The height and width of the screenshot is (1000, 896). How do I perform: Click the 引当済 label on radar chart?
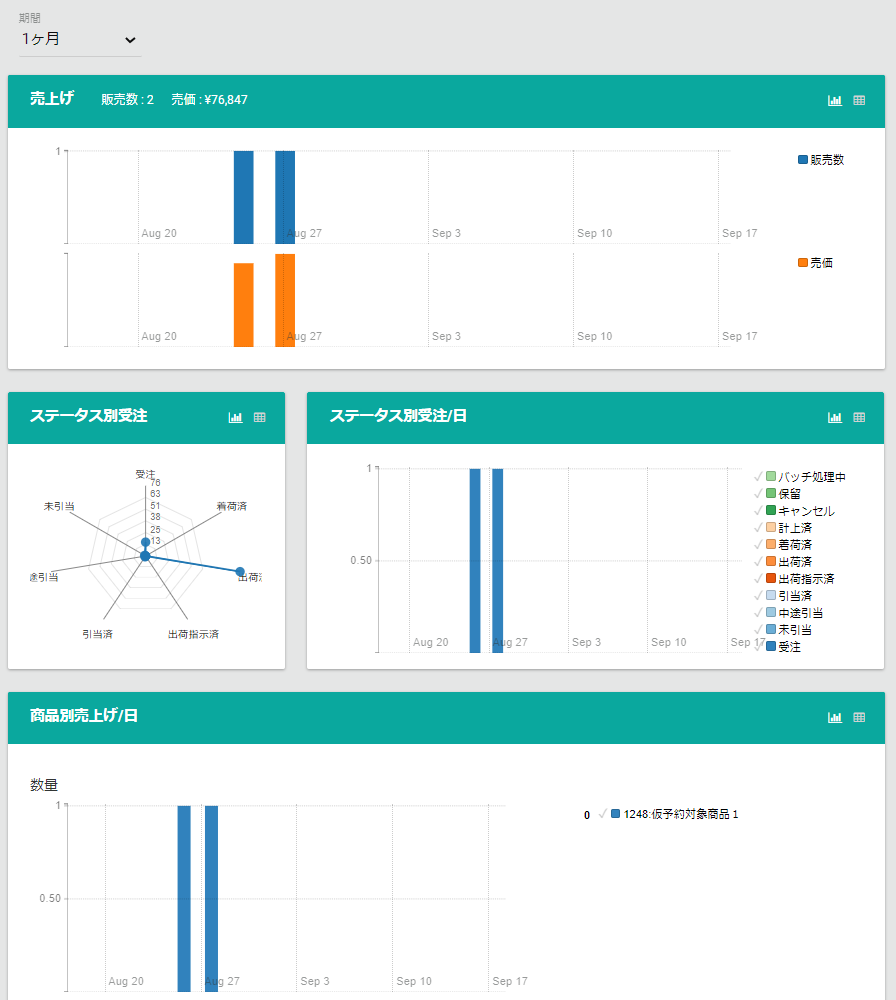pyautogui.click(x=98, y=635)
